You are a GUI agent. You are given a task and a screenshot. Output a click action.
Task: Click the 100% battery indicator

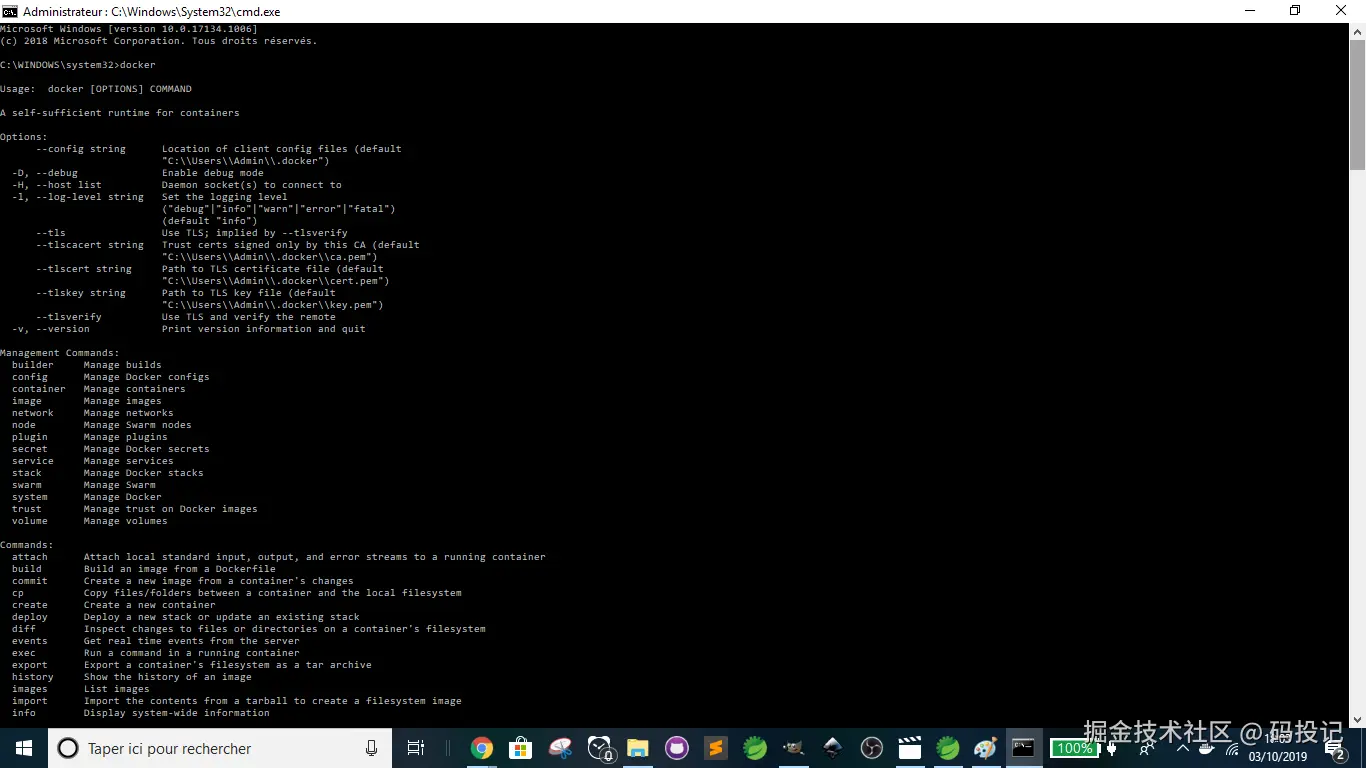[1075, 748]
